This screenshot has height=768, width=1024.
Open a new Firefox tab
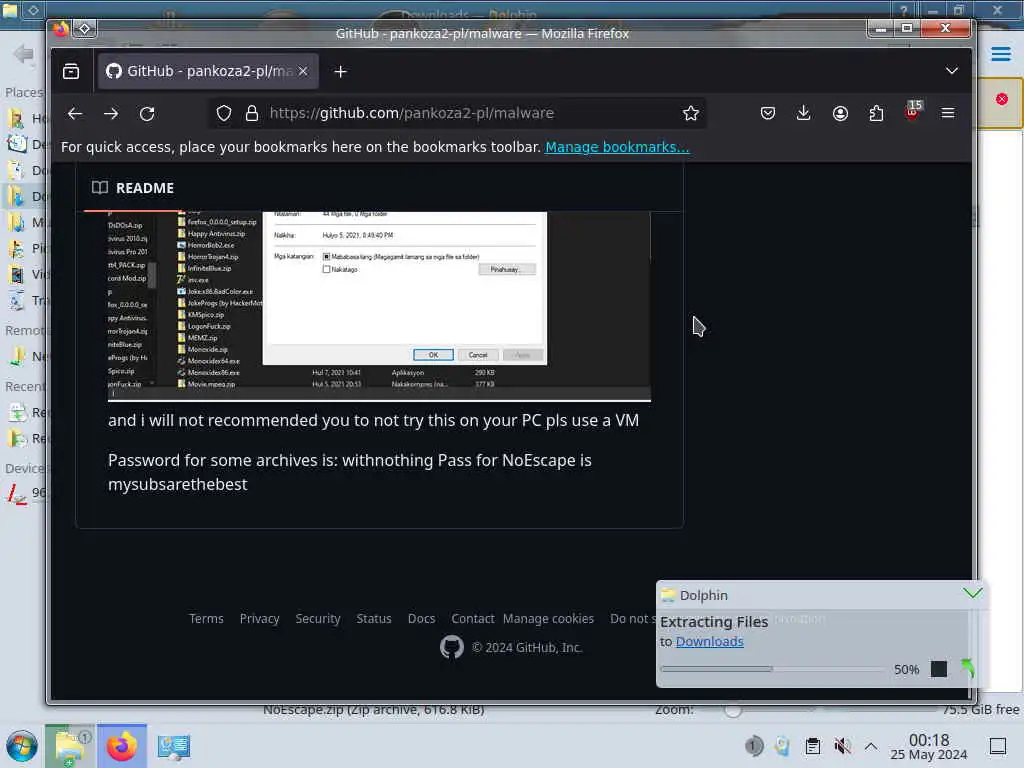(340, 71)
